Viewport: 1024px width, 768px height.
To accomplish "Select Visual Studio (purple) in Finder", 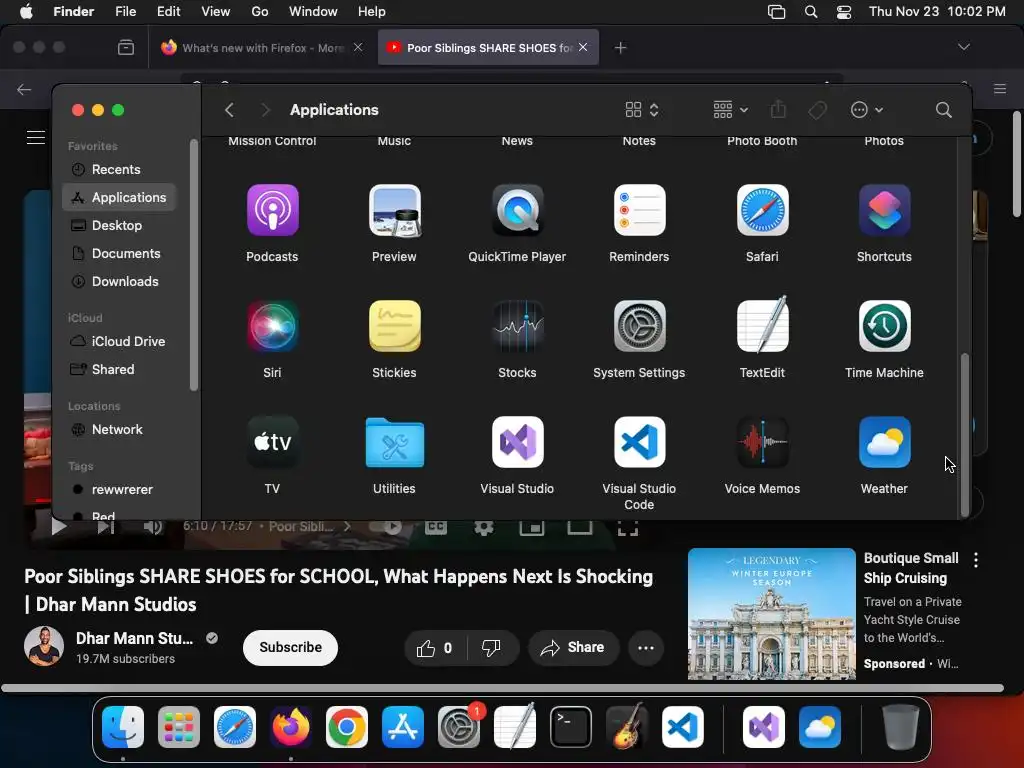I will point(517,442).
